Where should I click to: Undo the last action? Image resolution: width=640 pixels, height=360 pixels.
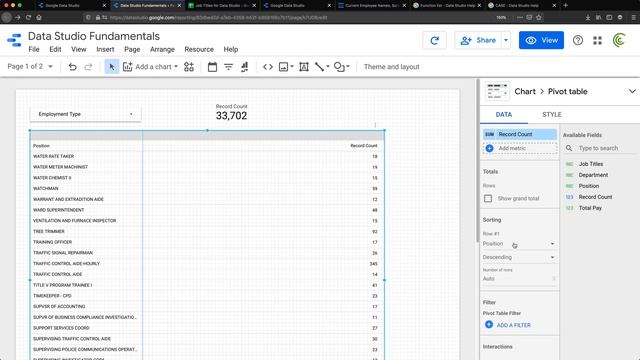tap(72, 67)
